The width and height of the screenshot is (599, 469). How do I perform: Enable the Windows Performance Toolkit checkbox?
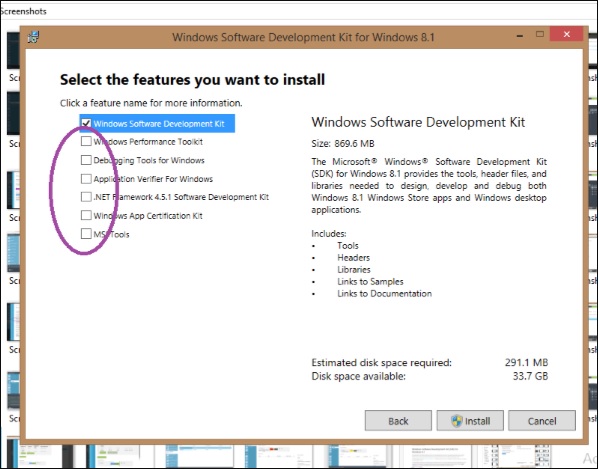tap(86, 141)
